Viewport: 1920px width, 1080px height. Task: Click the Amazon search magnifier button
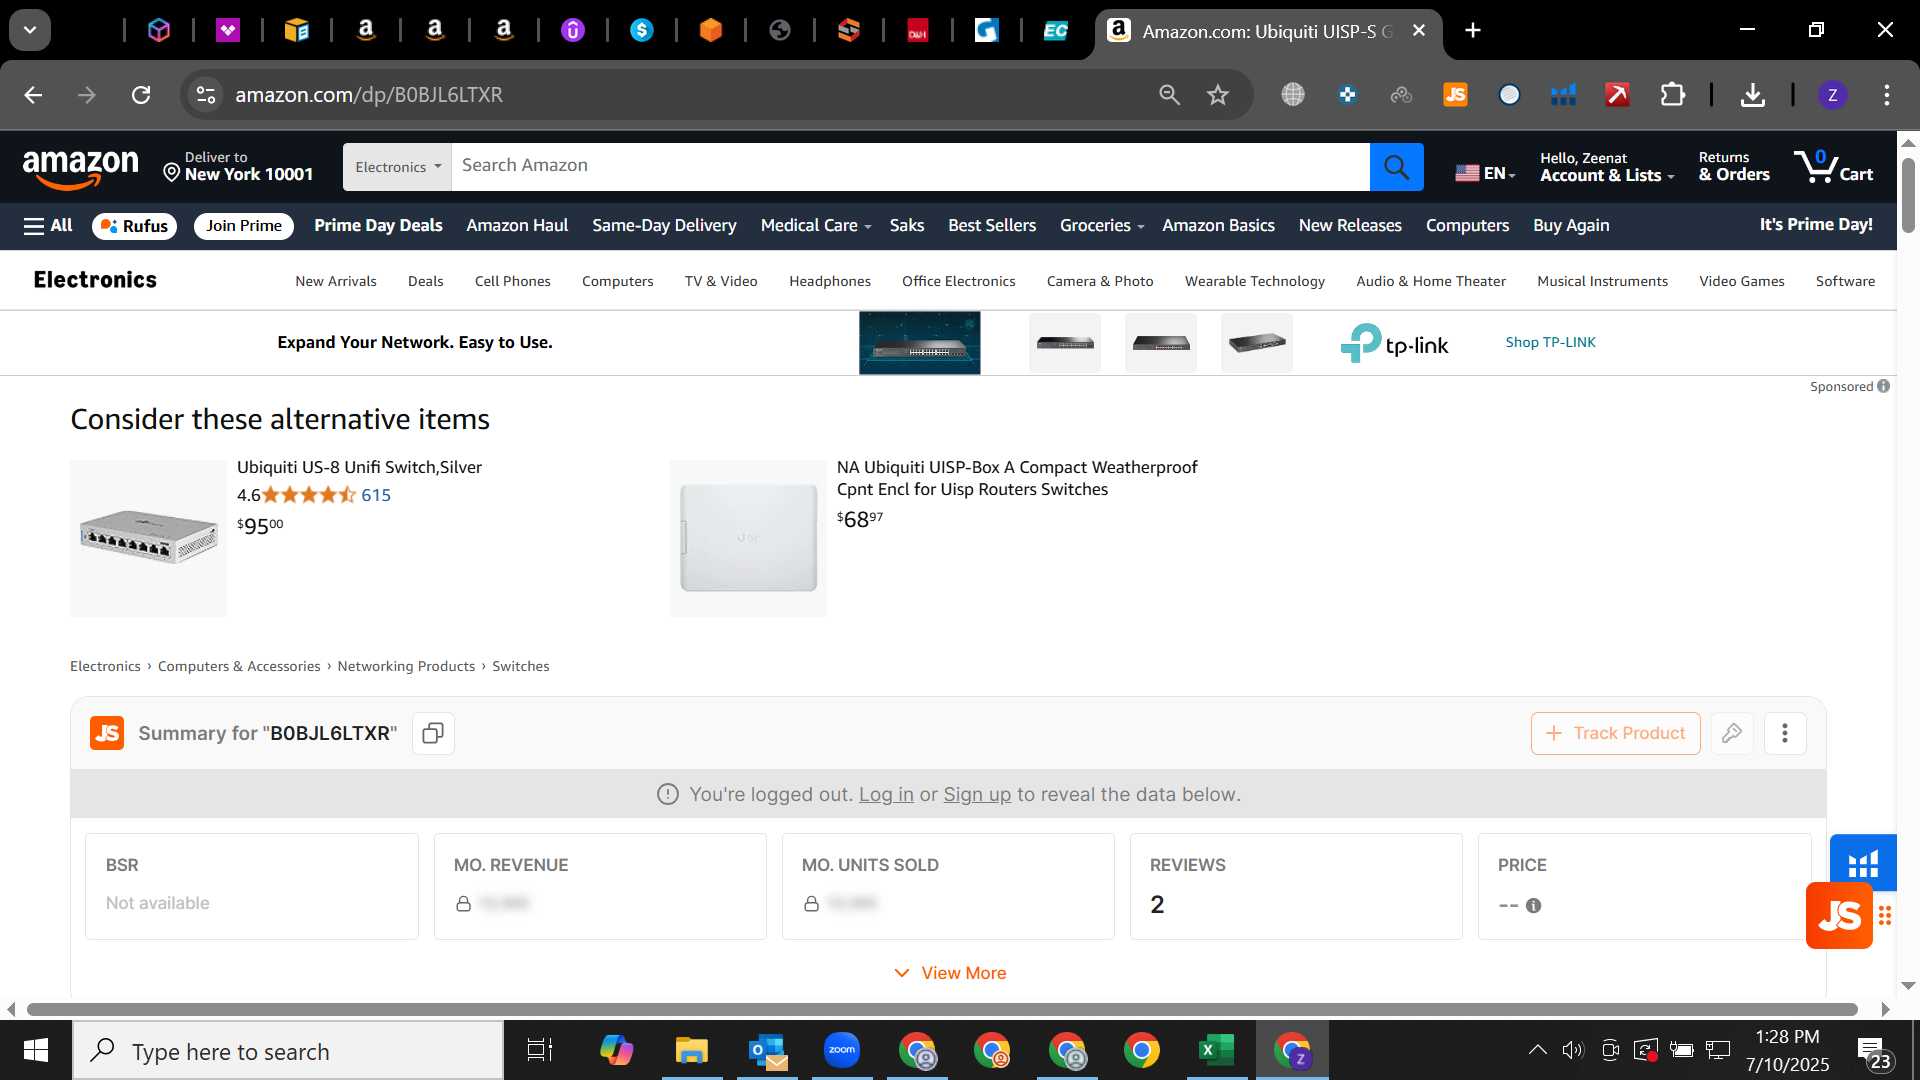[1396, 167]
